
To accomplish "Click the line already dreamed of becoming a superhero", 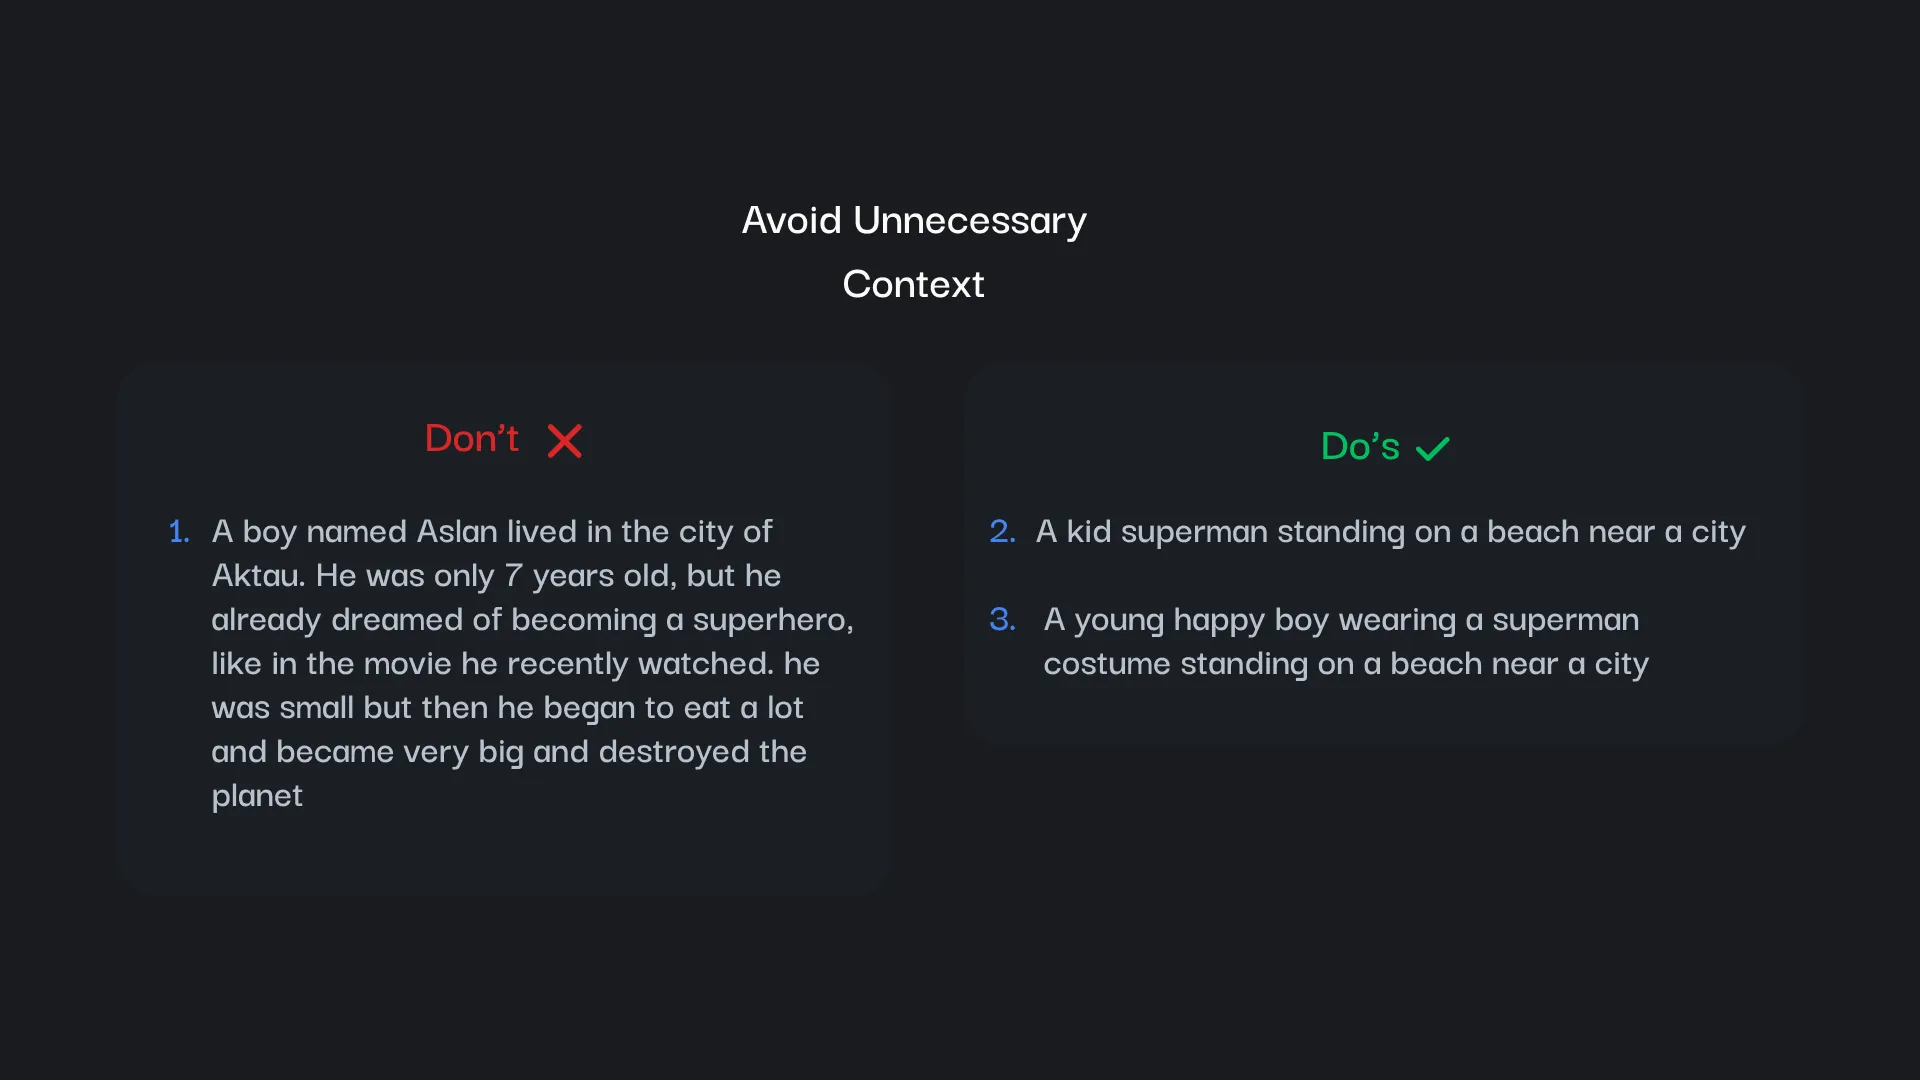I will tap(533, 620).
